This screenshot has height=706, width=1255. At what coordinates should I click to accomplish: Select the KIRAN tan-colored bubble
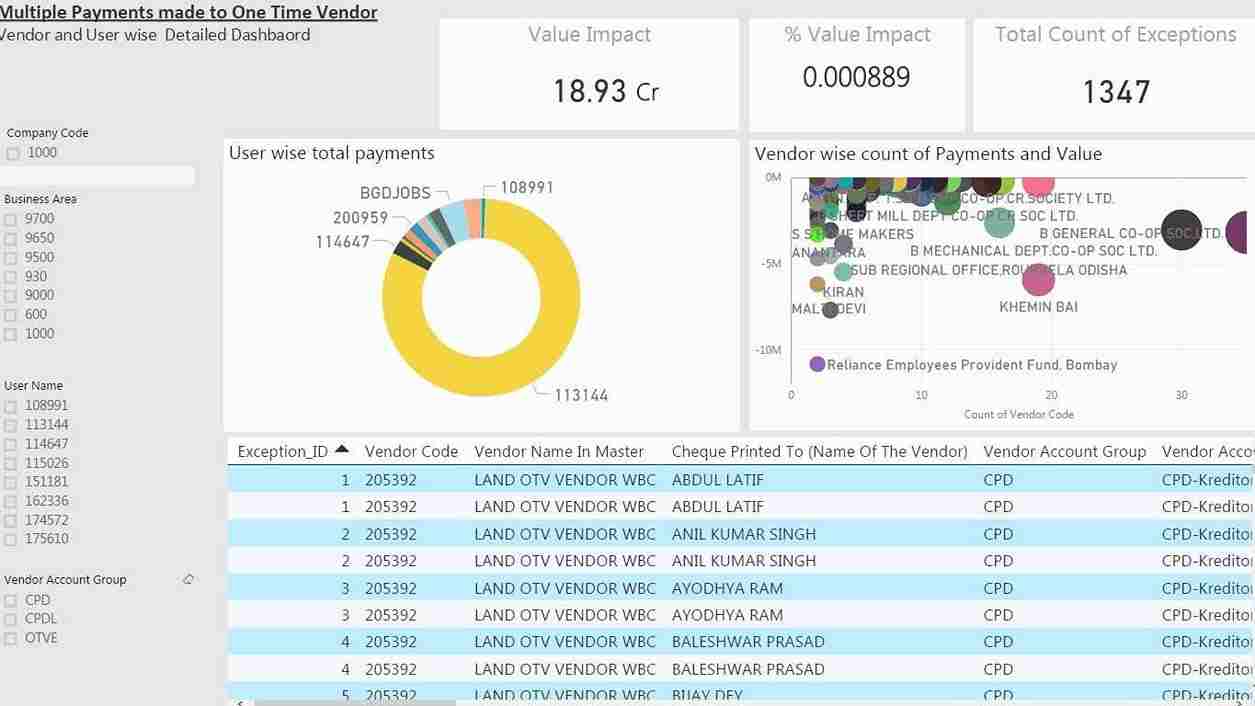[817, 284]
